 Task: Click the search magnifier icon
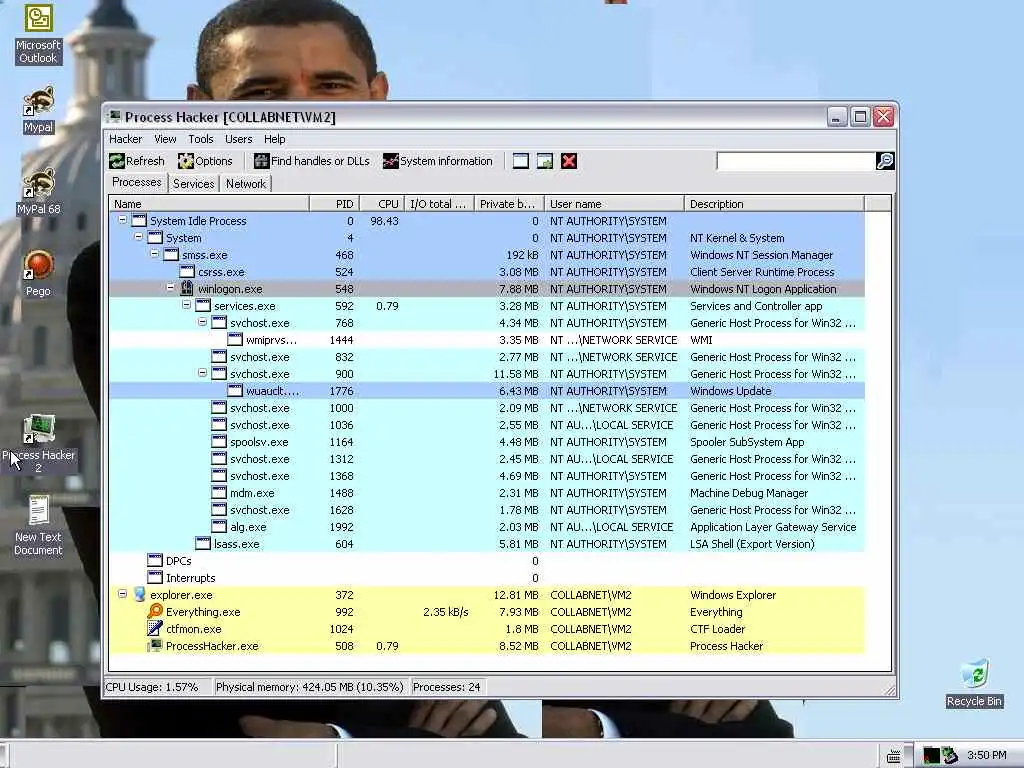pyautogui.click(x=885, y=161)
